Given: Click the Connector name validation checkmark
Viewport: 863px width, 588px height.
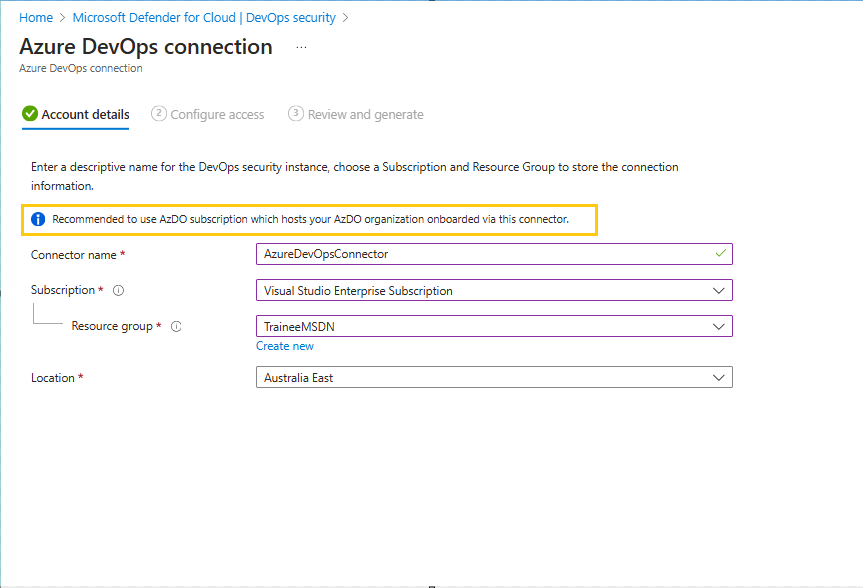Looking at the screenshot, I should click(x=720, y=254).
